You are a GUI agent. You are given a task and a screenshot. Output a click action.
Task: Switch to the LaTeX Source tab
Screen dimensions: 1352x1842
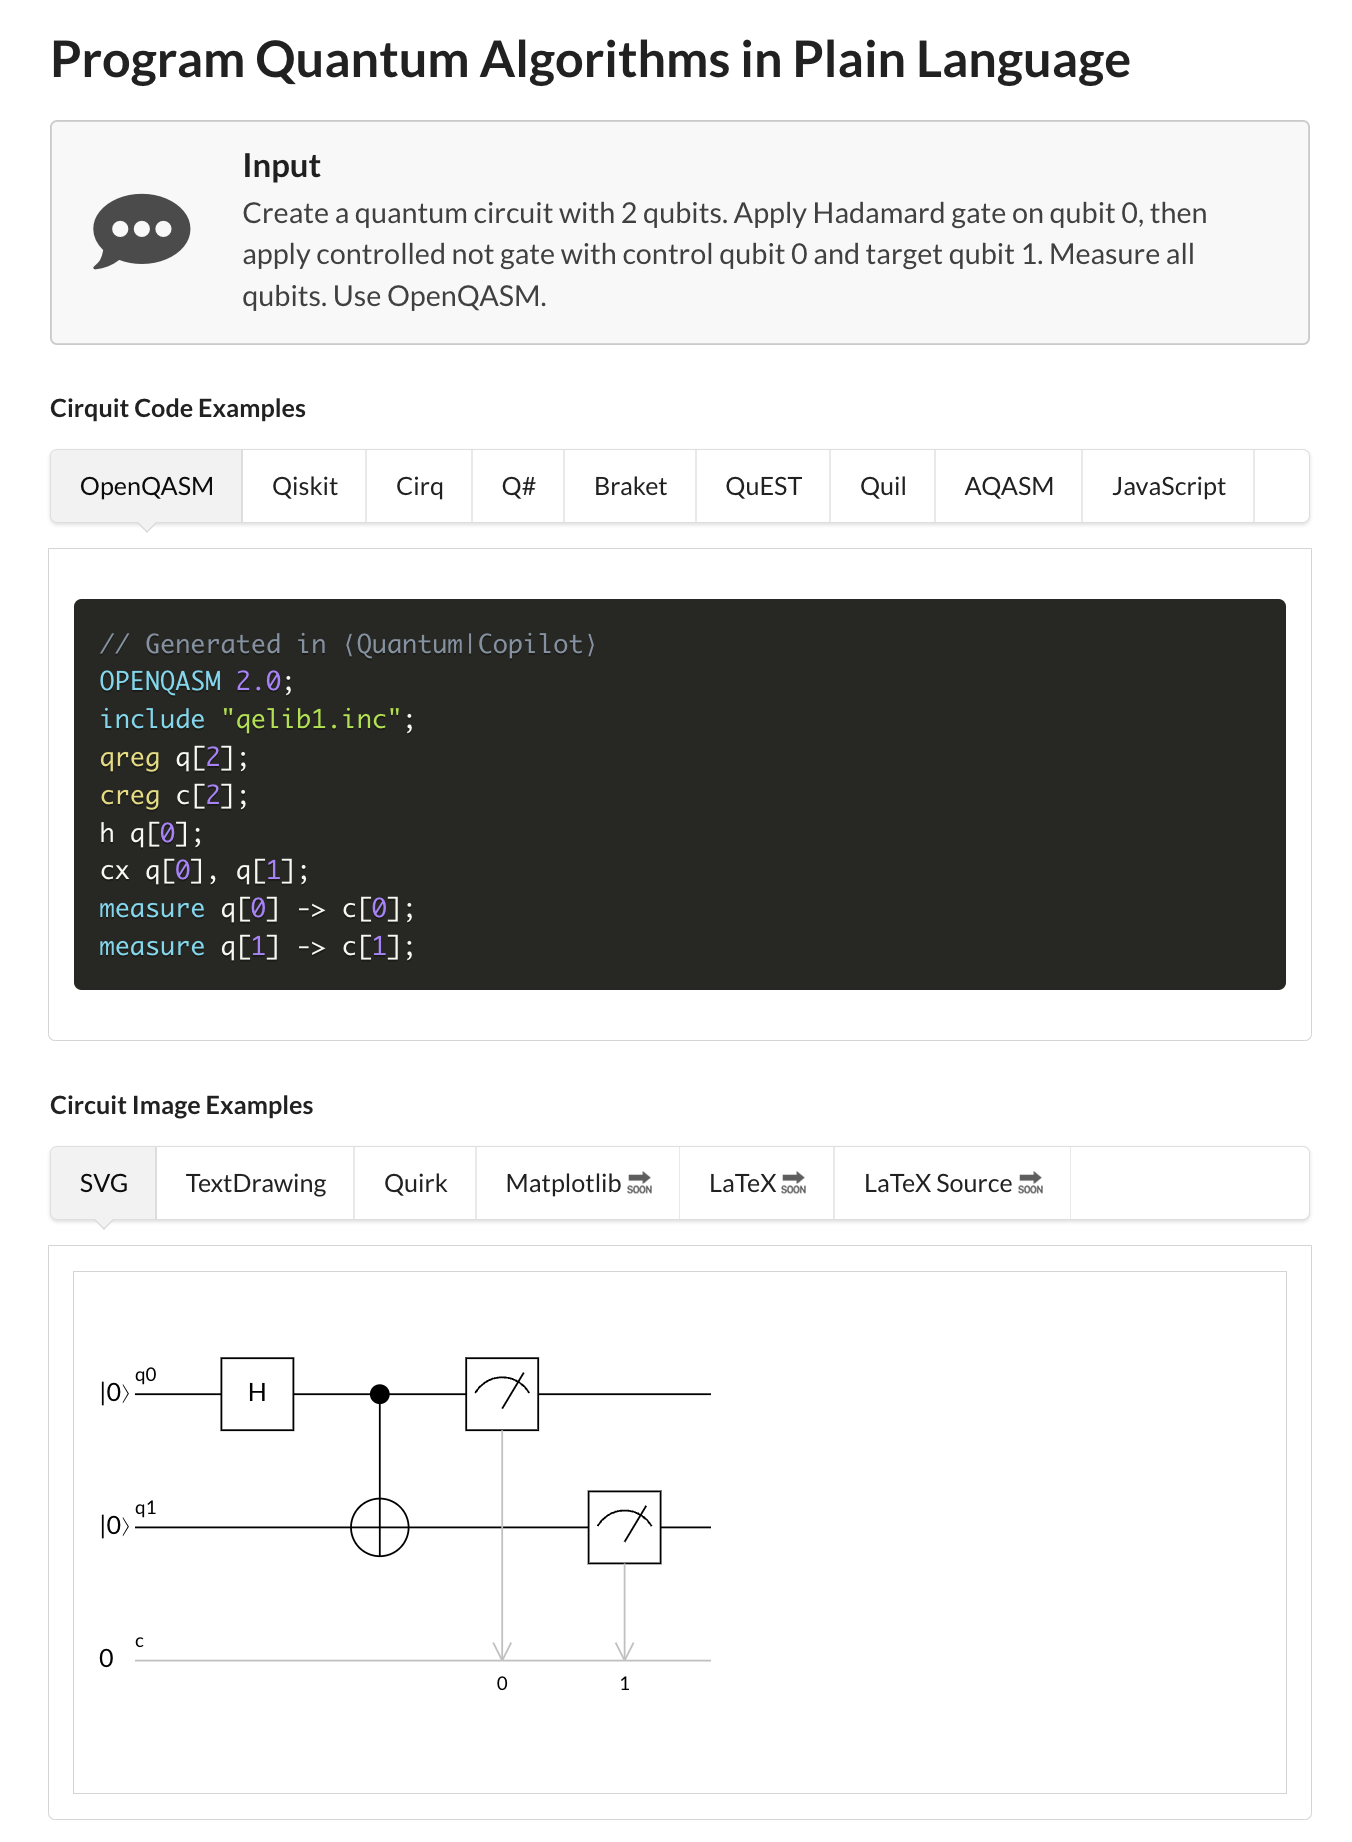pyautogui.click(x=952, y=1183)
